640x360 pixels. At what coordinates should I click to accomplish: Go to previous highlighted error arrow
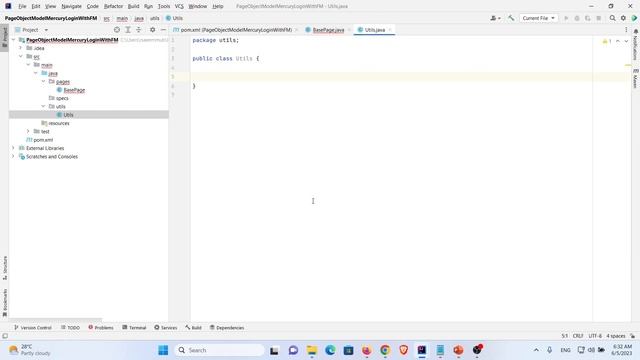[x=618, y=41]
